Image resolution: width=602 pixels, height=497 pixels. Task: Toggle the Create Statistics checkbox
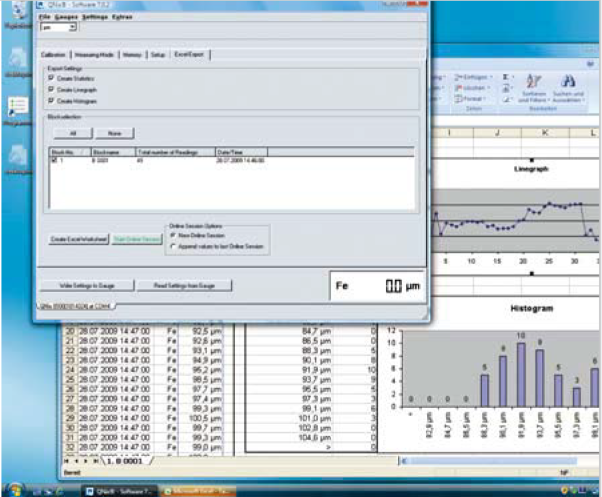coord(52,79)
